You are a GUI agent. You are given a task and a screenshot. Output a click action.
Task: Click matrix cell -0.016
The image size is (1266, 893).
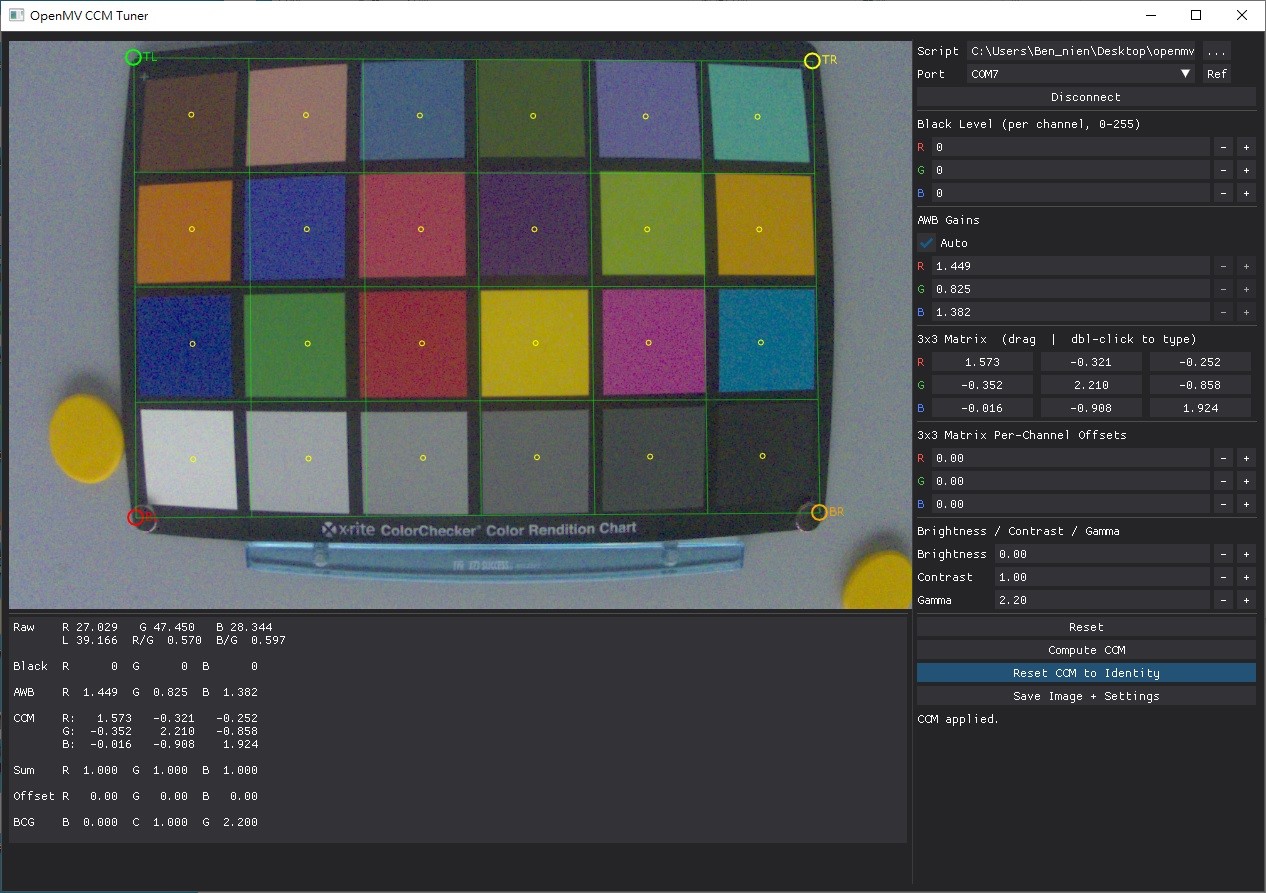click(982, 408)
